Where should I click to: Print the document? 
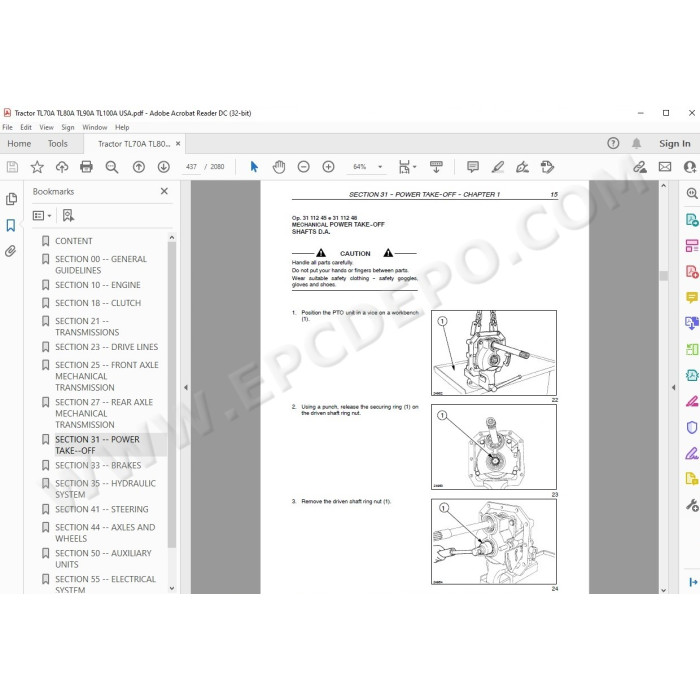tap(86, 167)
